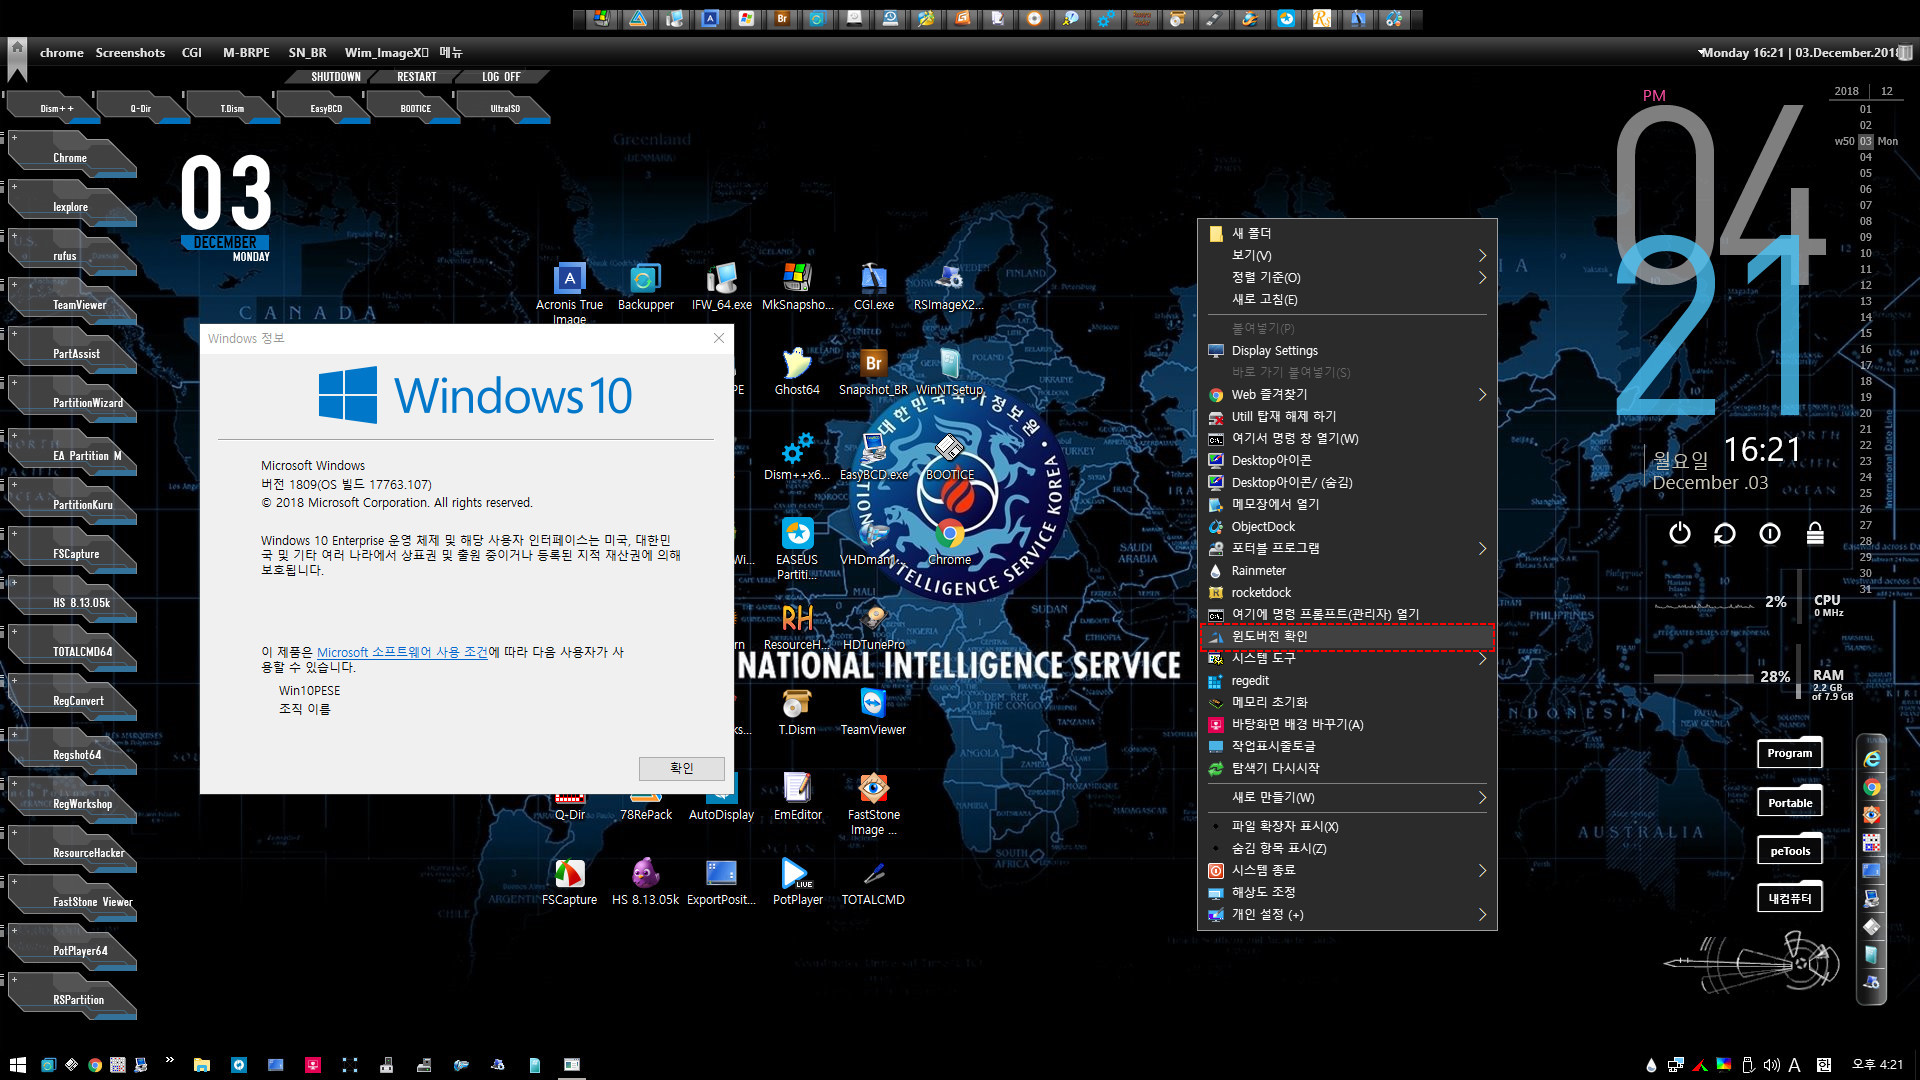Viewport: 1920px width, 1080px height.
Task: Open FastStone Image desktop icon
Action: point(873,803)
